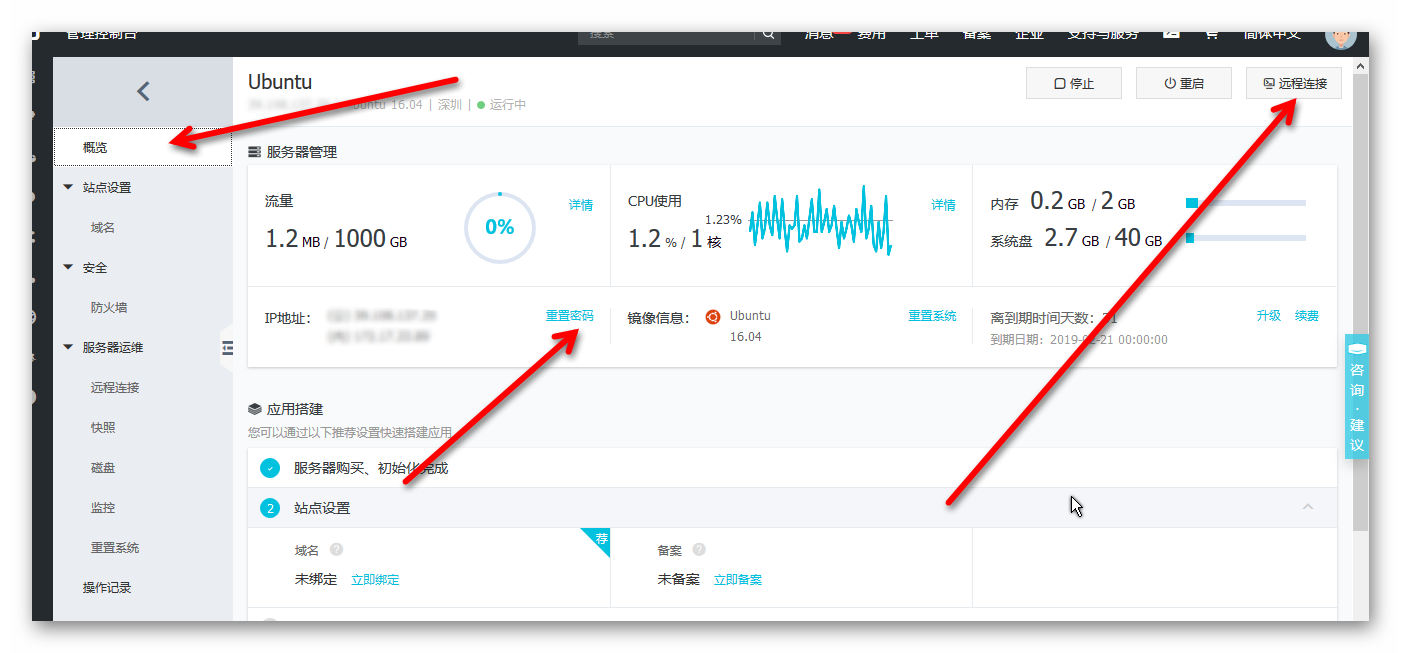Open 详情 link for CPU使用
1401x653 pixels.
coord(944,205)
